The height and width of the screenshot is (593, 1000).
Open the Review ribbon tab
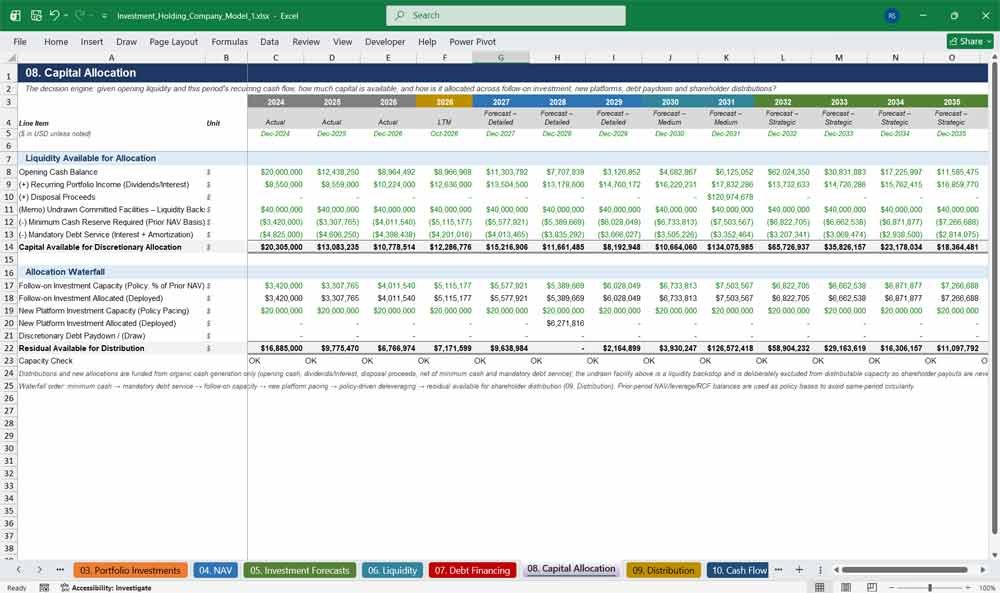click(x=306, y=41)
